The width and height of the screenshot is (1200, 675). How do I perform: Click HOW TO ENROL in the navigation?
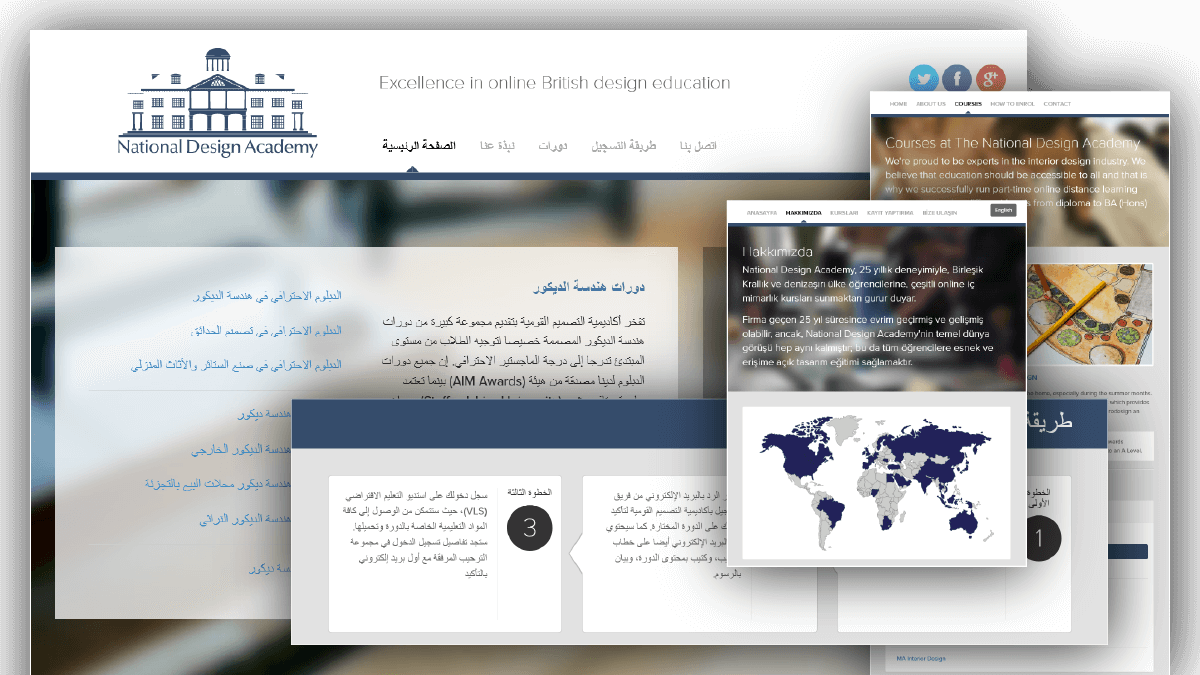coord(1013,103)
